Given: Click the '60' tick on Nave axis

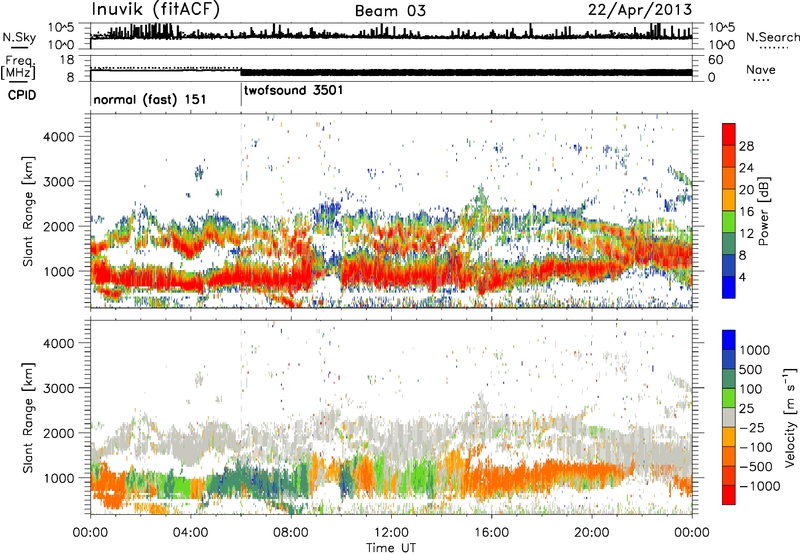Looking at the screenshot, I should (715, 60).
